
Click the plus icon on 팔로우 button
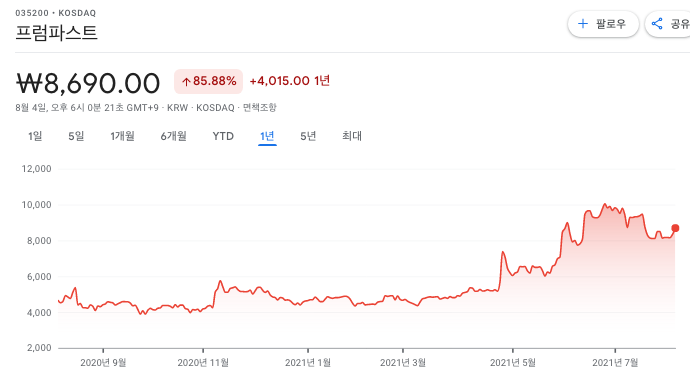click(582, 24)
